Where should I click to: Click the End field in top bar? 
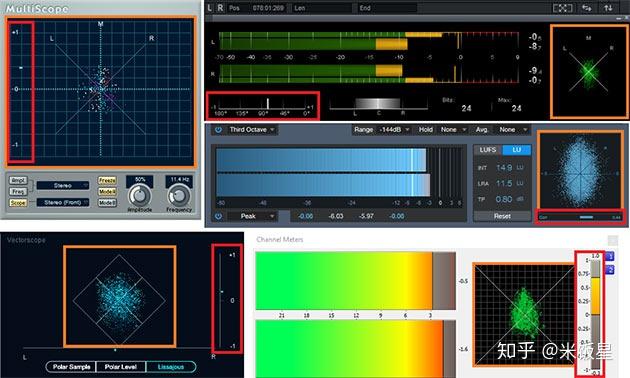387,8
